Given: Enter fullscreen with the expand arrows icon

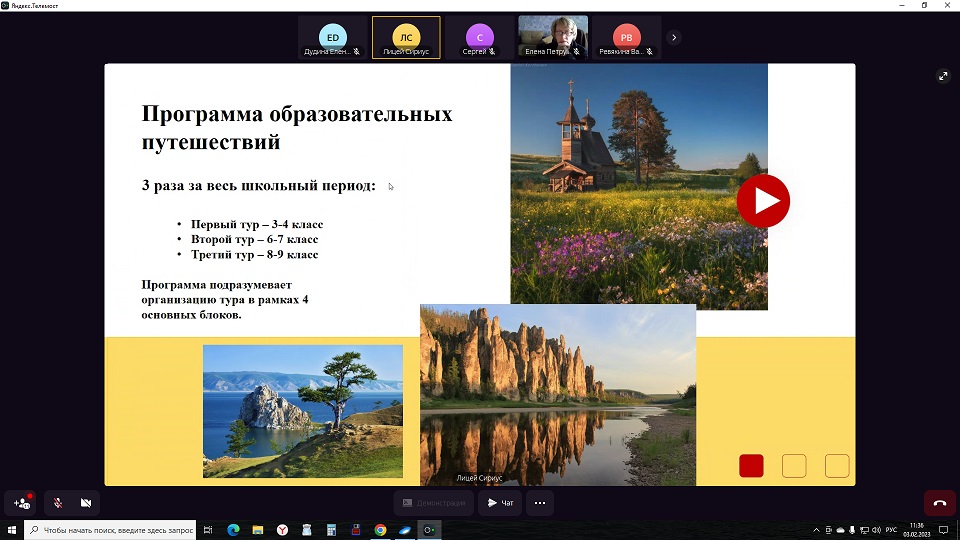Looking at the screenshot, I should 942,76.
